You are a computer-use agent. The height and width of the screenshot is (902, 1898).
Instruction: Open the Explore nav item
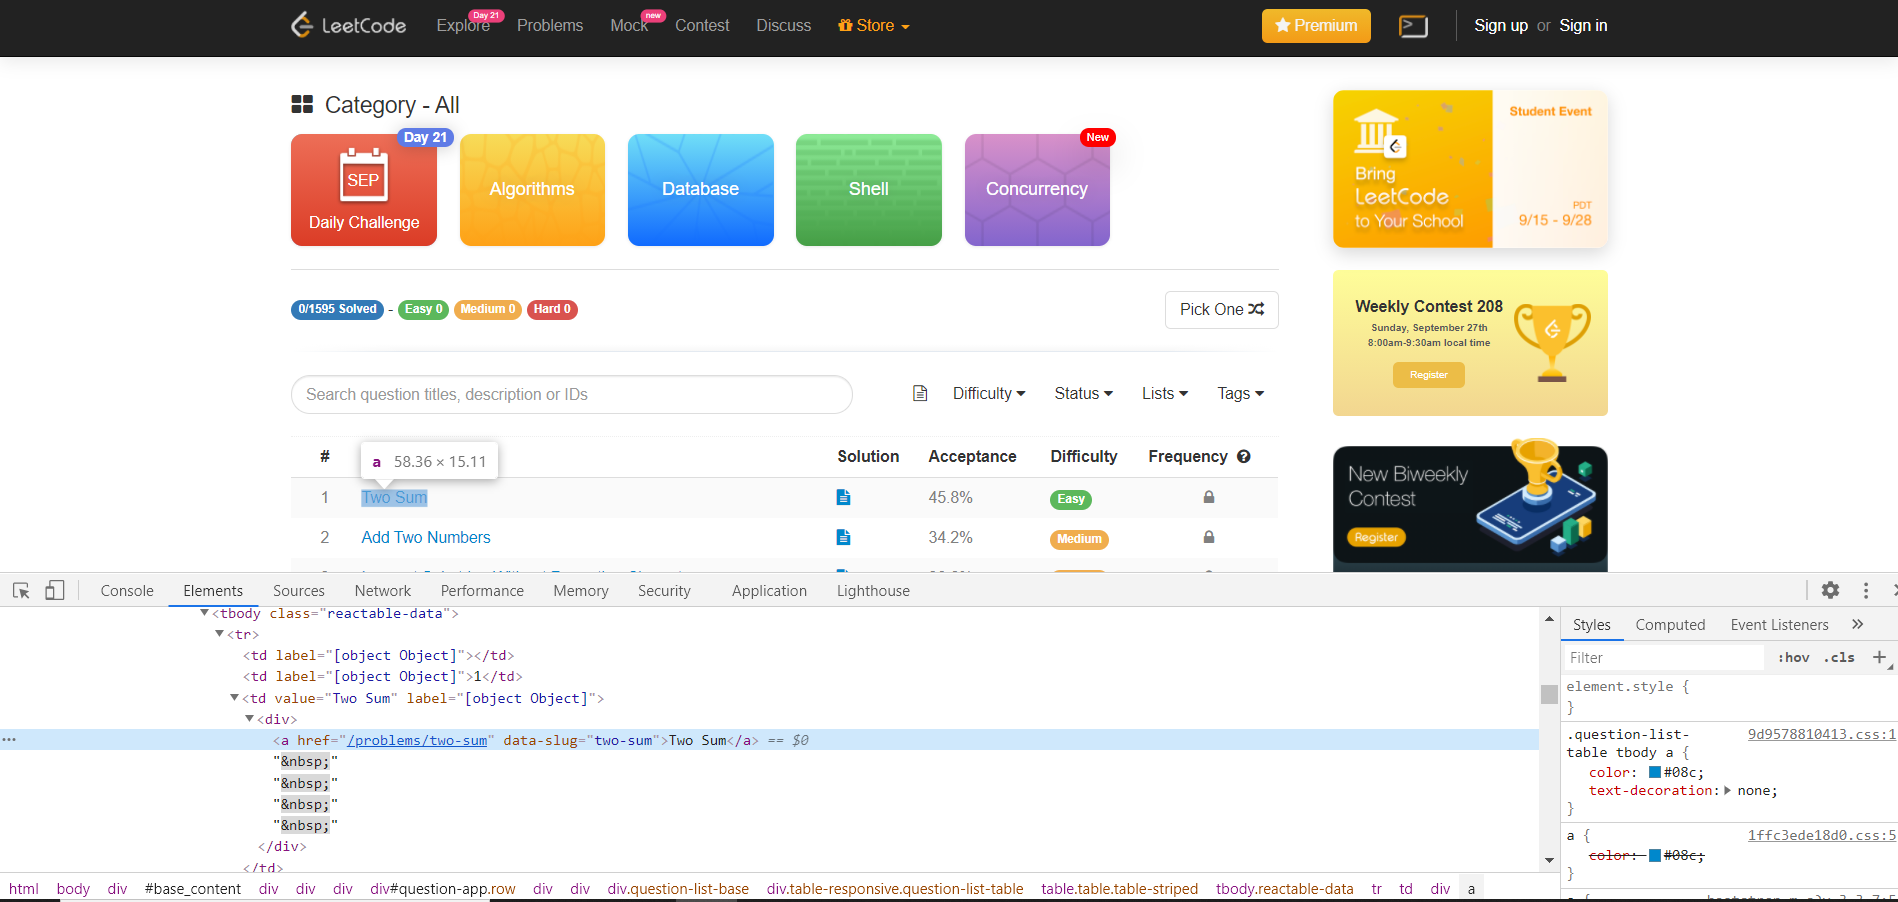point(463,26)
